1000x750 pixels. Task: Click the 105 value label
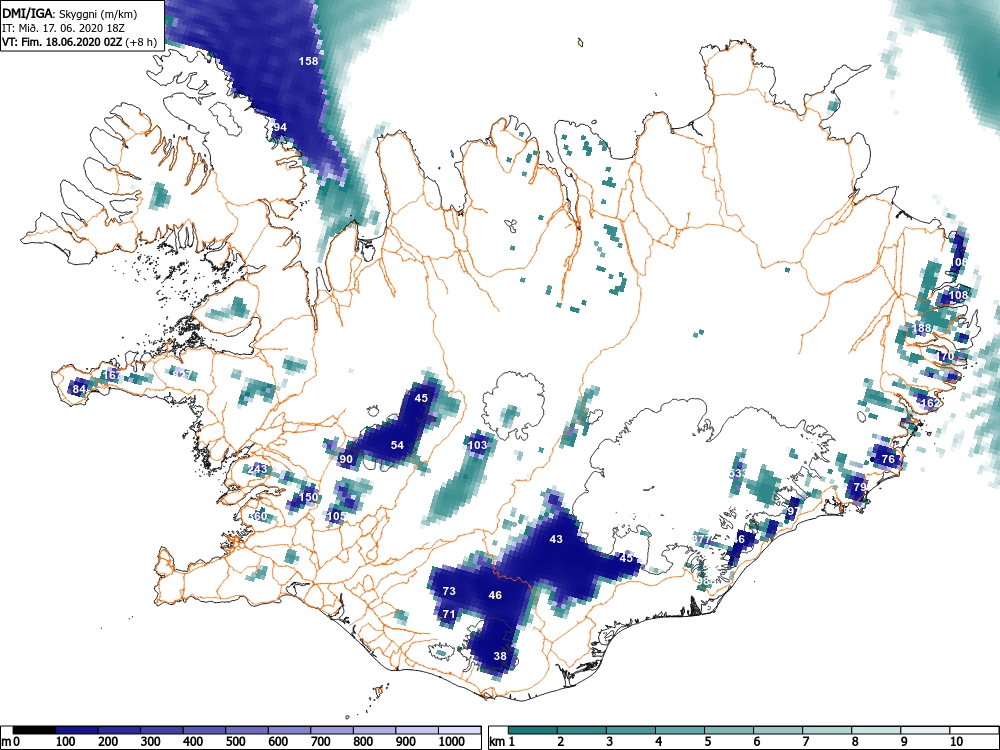pos(336,516)
